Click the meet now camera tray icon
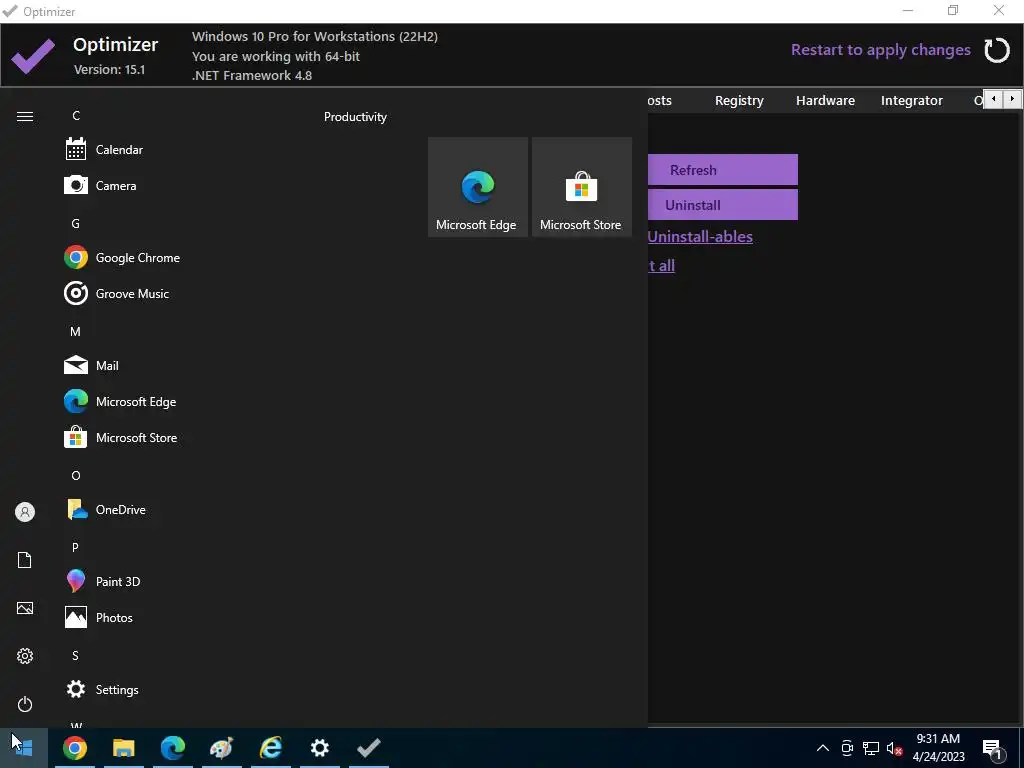 click(x=847, y=748)
